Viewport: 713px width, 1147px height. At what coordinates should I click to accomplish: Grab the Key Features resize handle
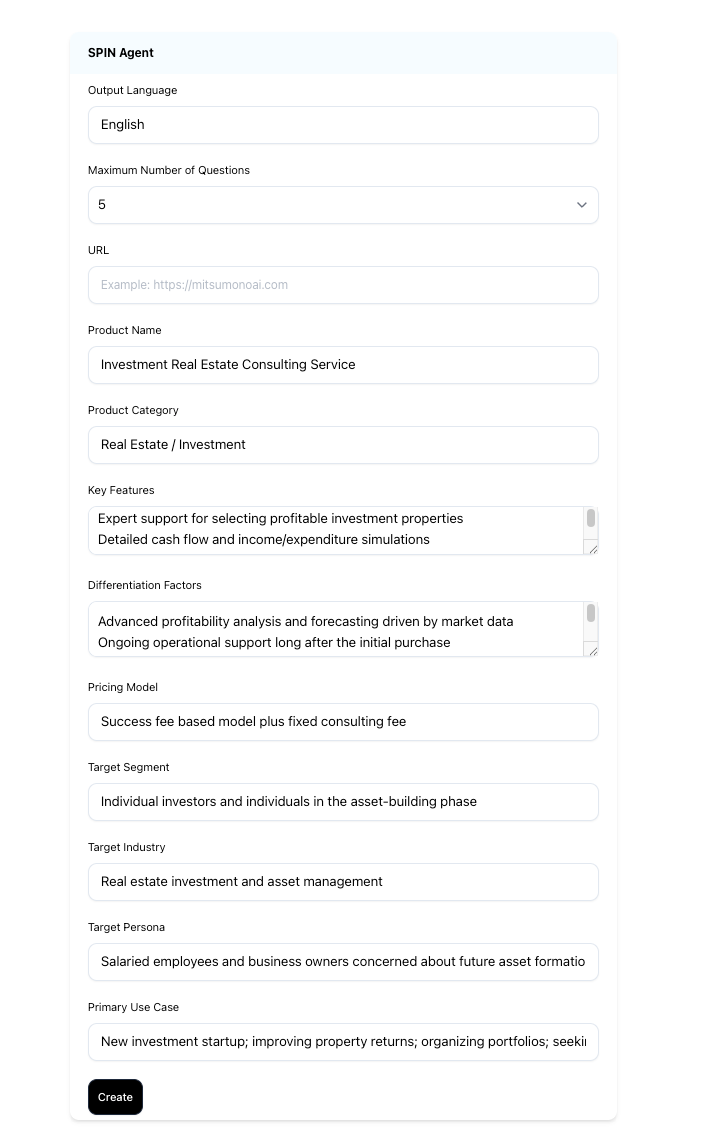(x=592, y=548)
